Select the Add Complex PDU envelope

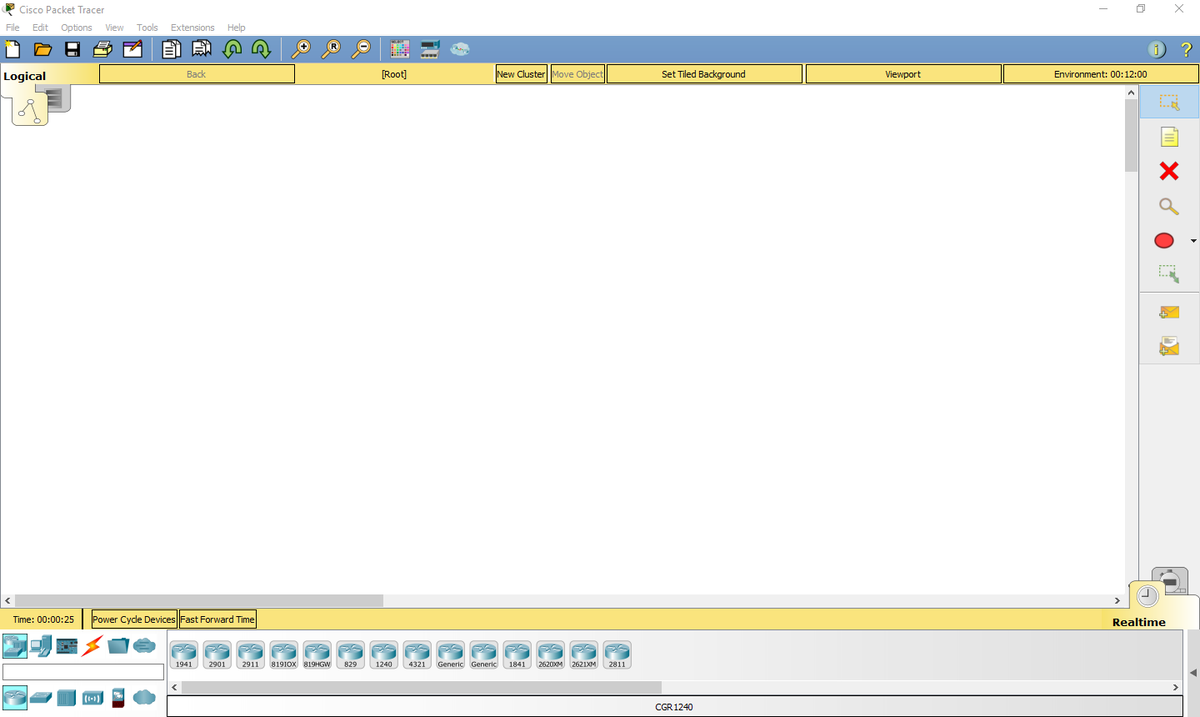(1168, 347)
